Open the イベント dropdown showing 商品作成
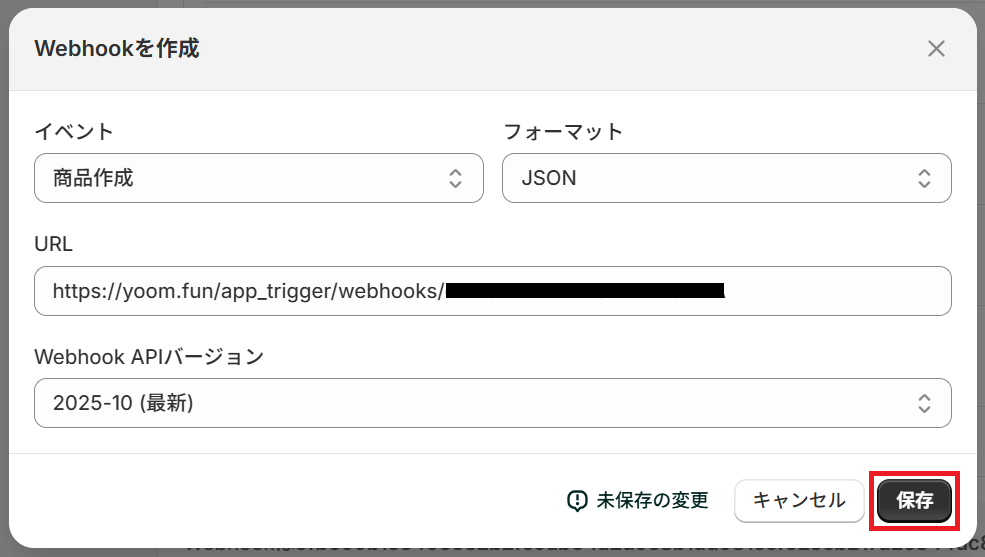Screen dimensions: 985x557 pyautogui.click(x=240, y=179)
